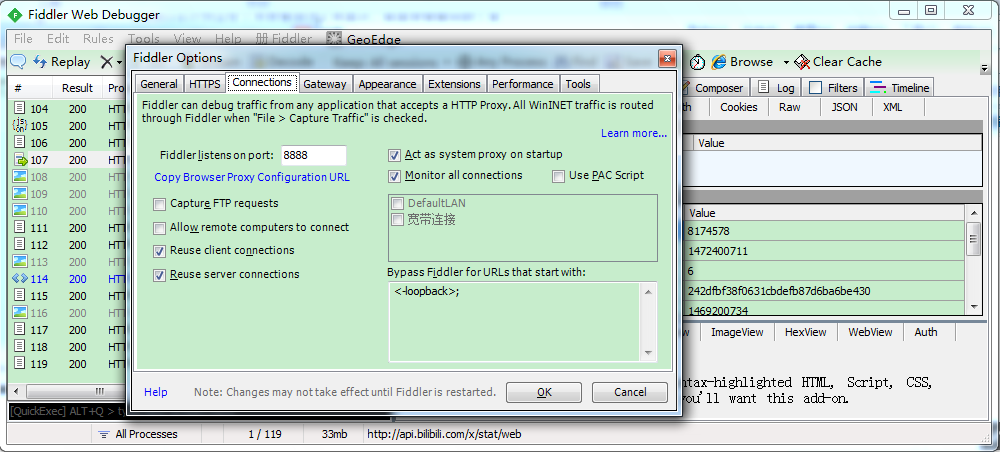Click the 宽带连接 checkbox
This screenshot has height=452, width=1000.
pos(397,220)
